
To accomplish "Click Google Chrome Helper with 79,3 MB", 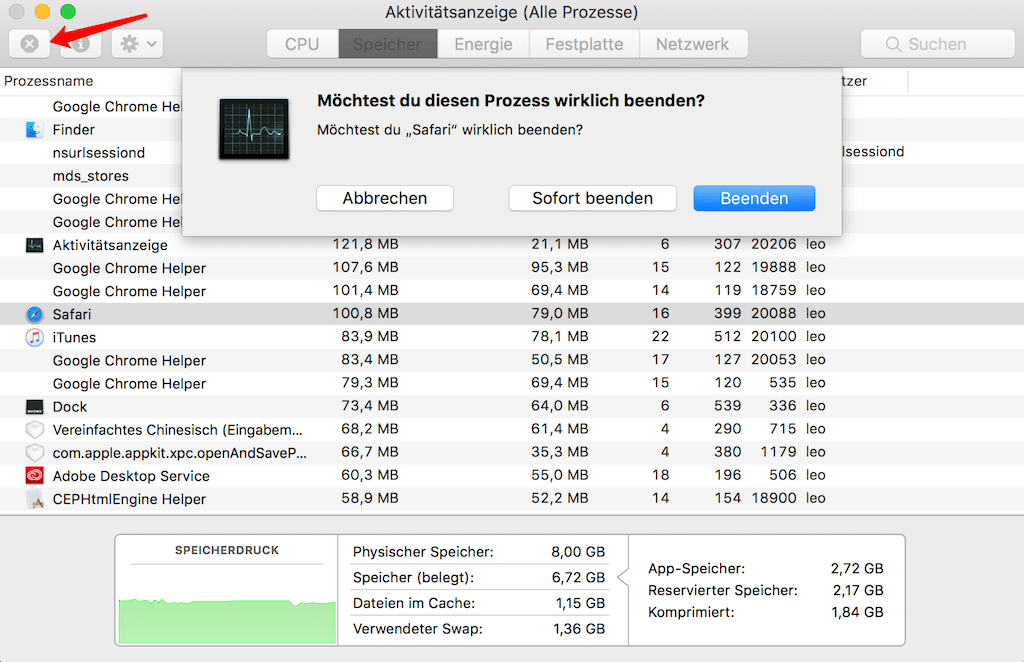I will [x=129, y=384].
